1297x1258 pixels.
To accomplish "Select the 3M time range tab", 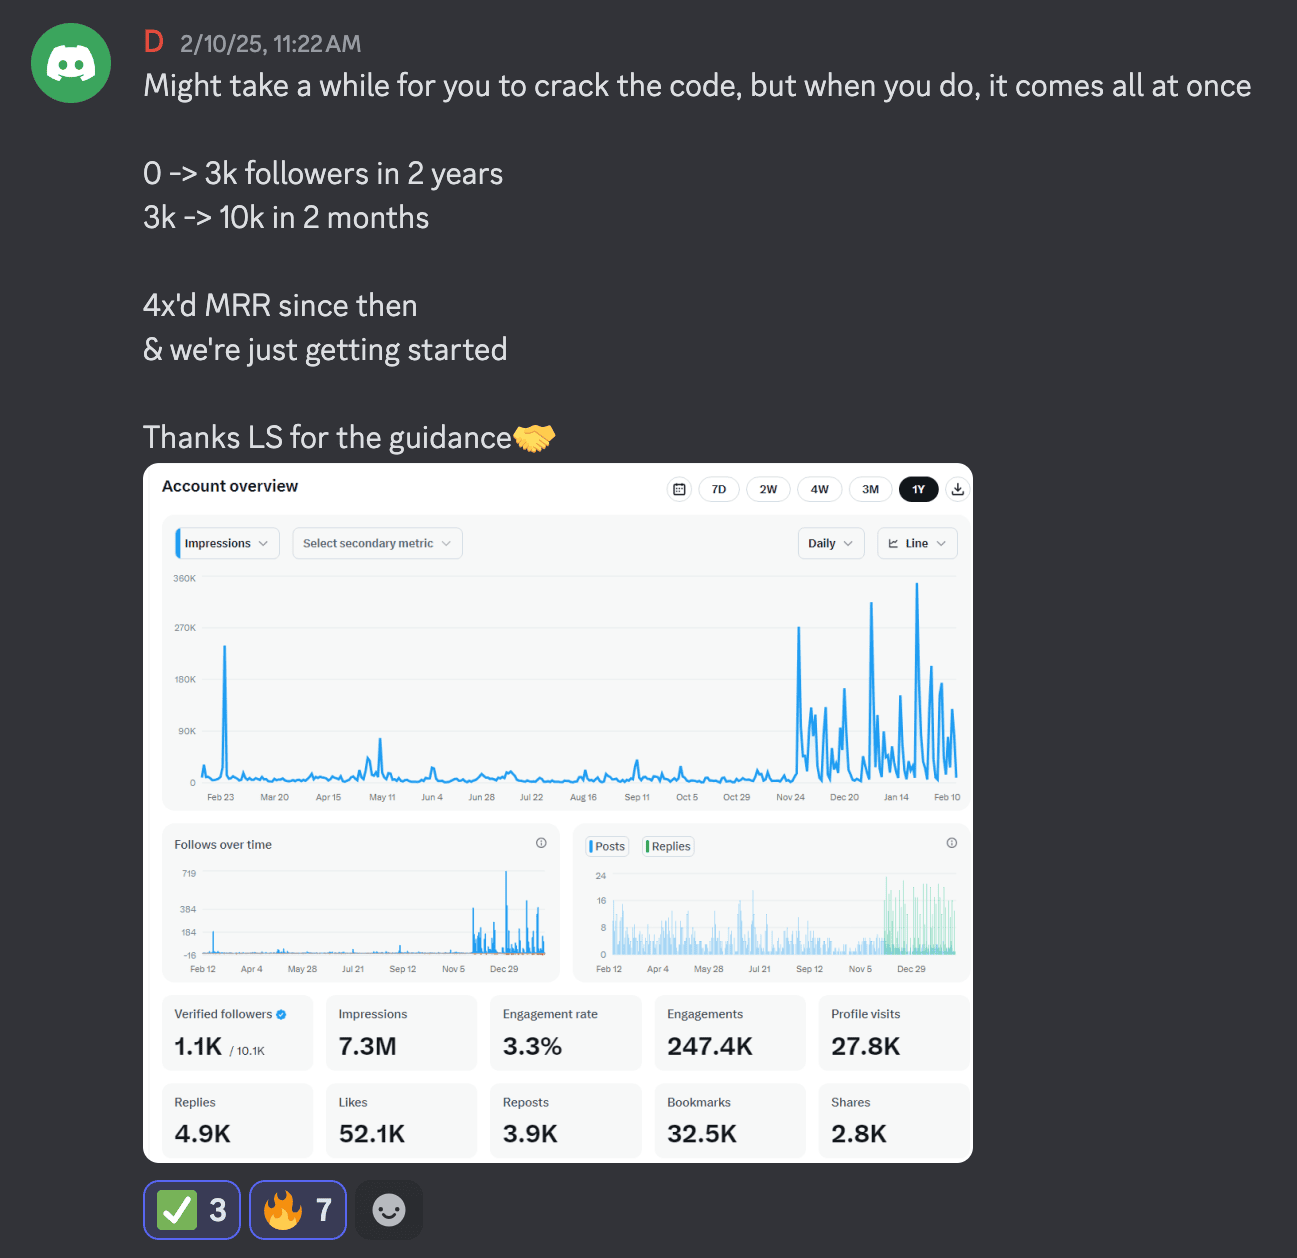I will point(870,489).
